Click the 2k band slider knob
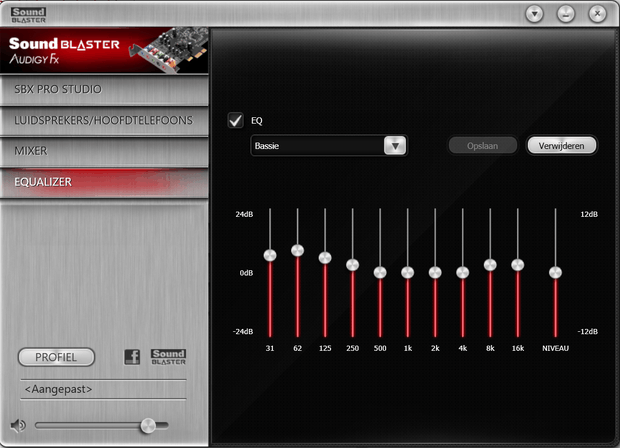Image resolution: width=620 pixels, height=448 pixels. click(435, 272)
